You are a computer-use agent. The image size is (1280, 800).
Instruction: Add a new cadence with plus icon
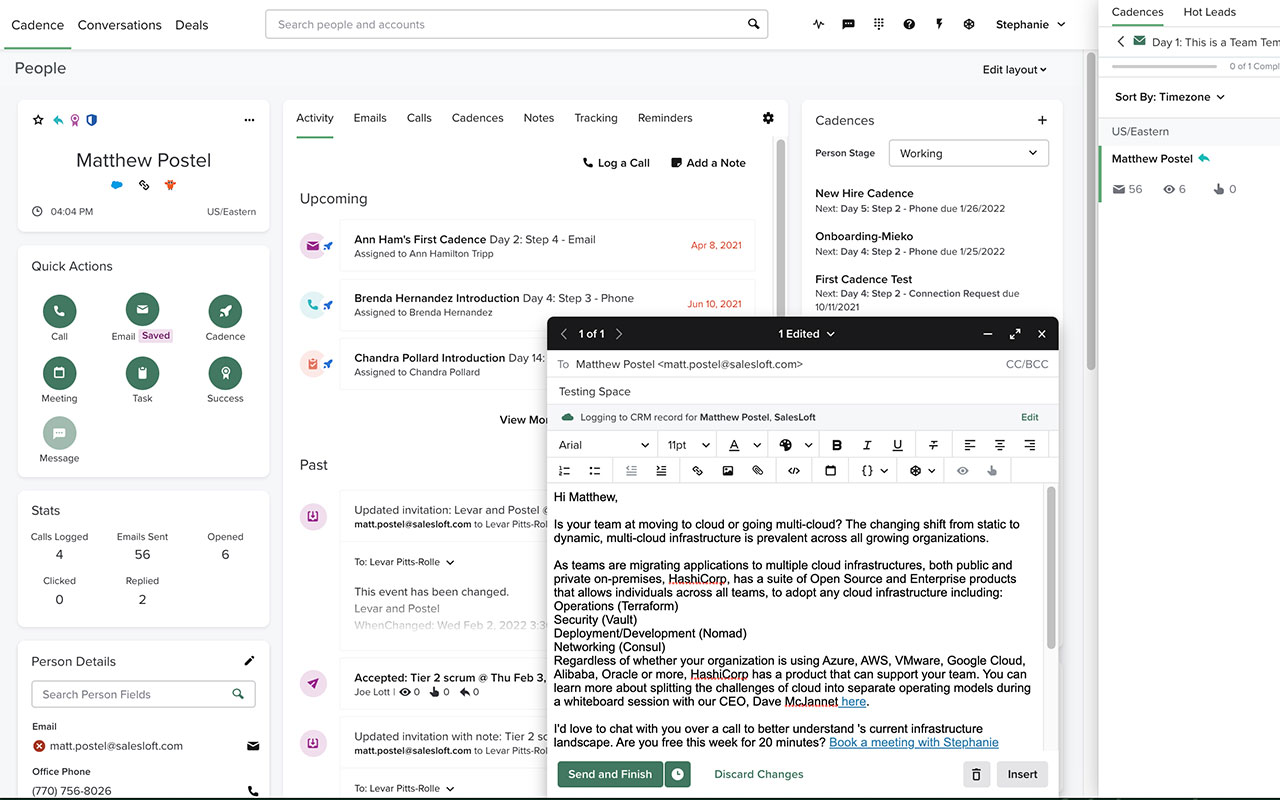pyautogui.click(x=1042, y=120)
